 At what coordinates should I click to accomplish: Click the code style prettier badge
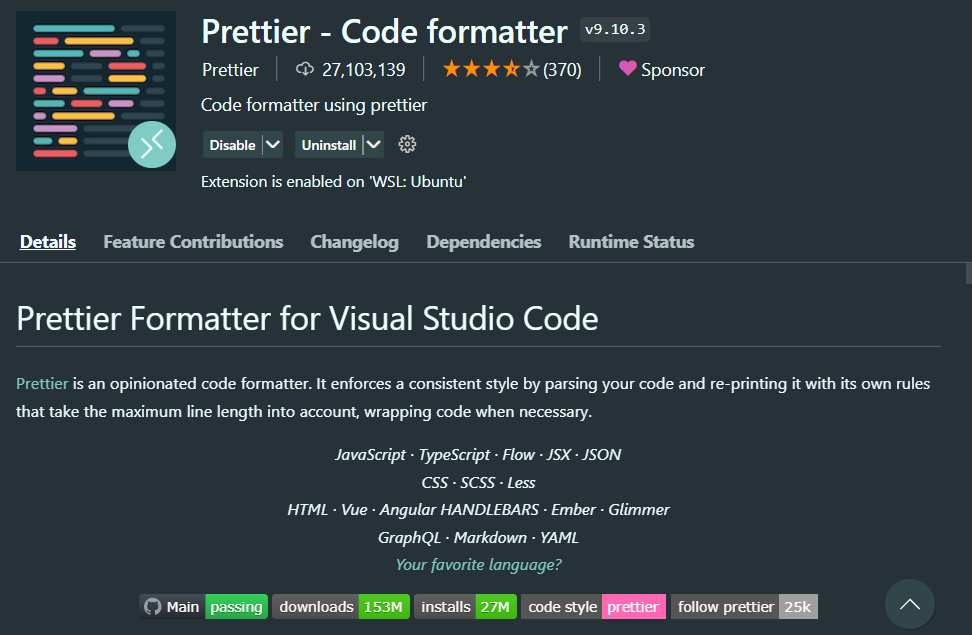593,606
